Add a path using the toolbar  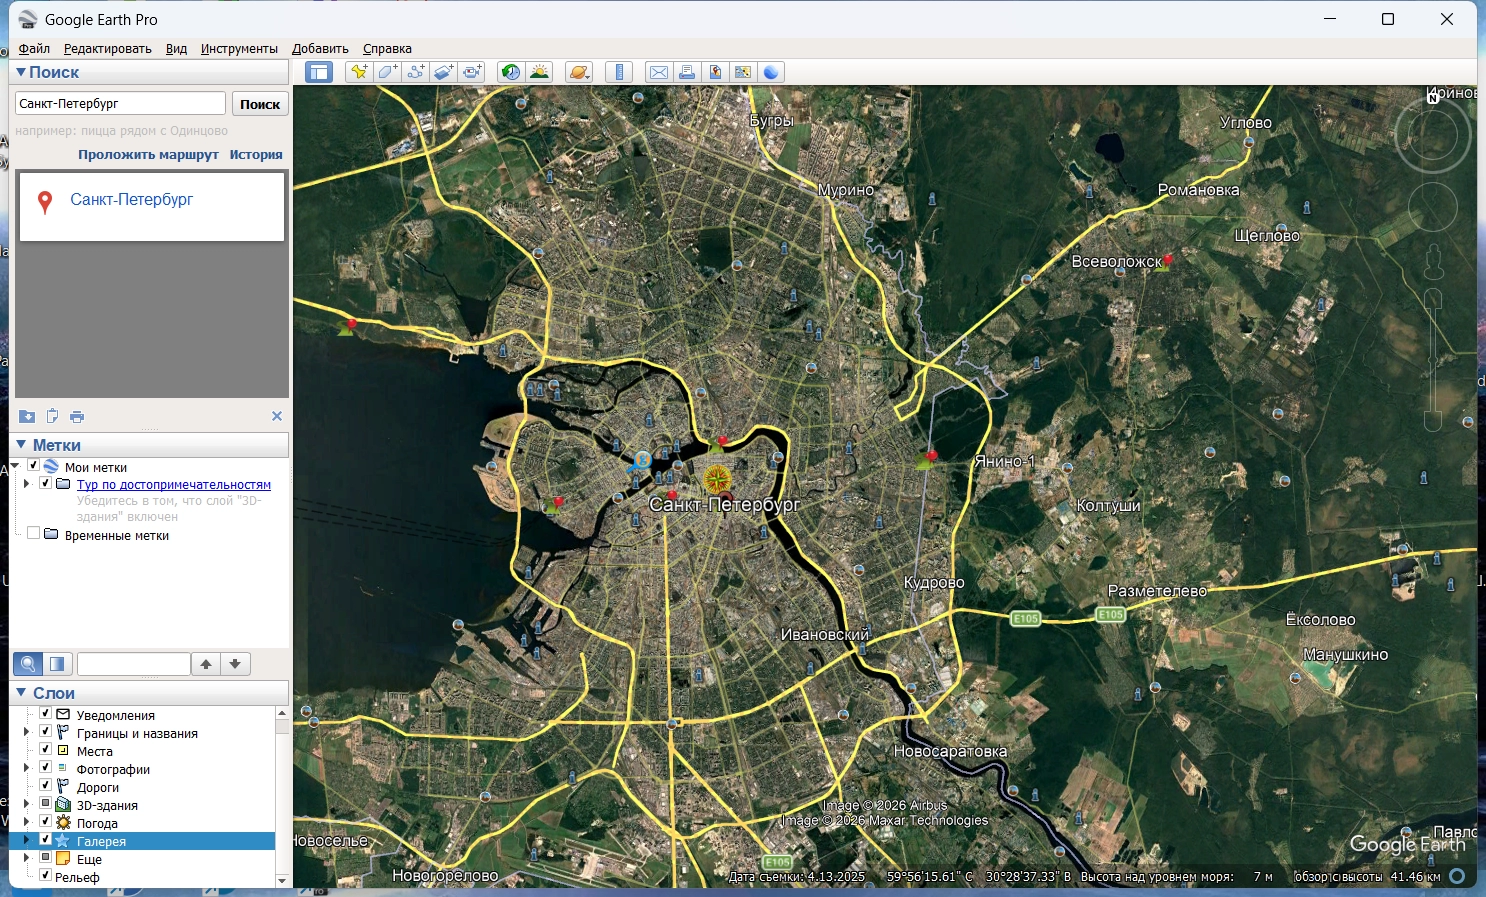pyautogui.click(x=415, y=72)
